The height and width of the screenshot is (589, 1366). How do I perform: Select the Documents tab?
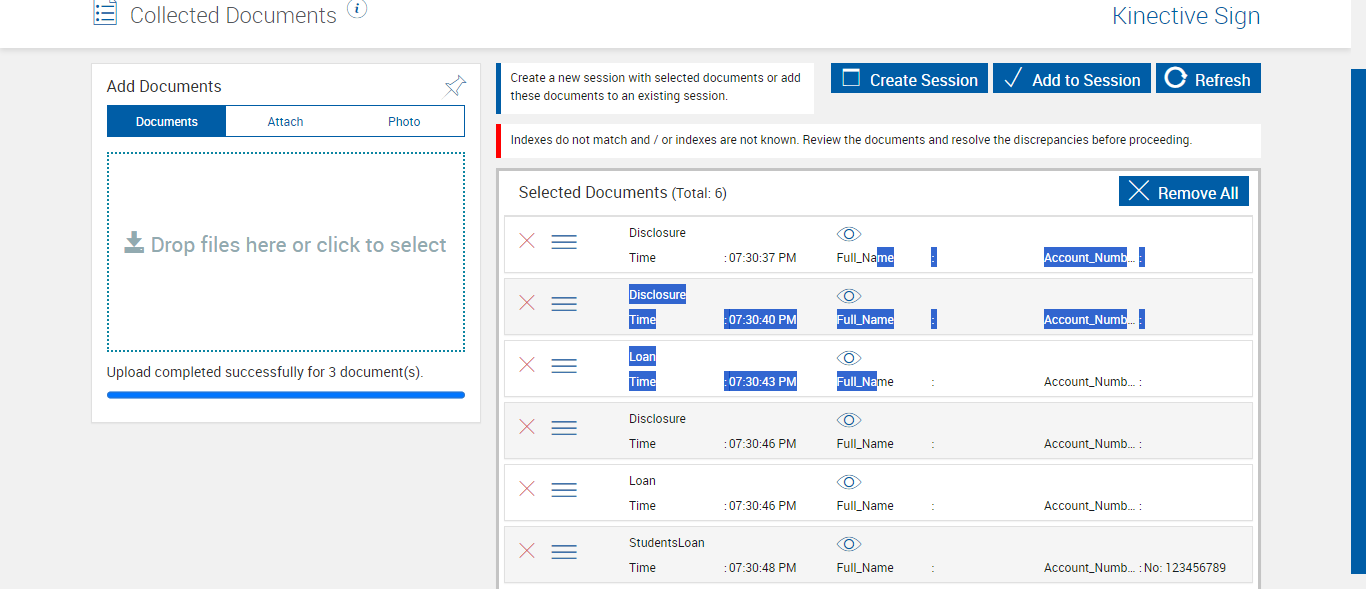point(167,122)
